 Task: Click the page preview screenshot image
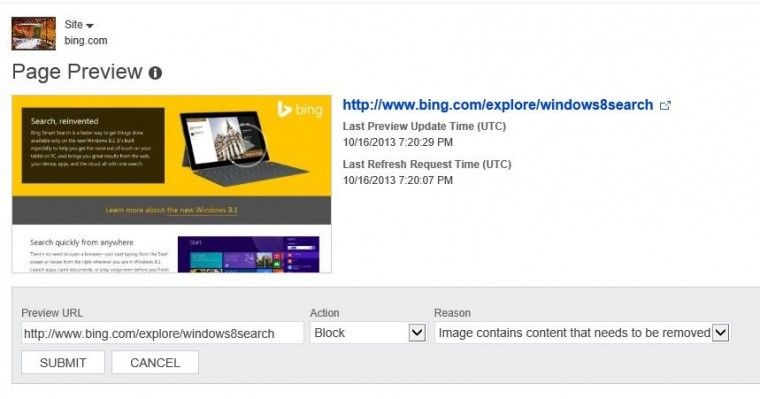point(172,184)
